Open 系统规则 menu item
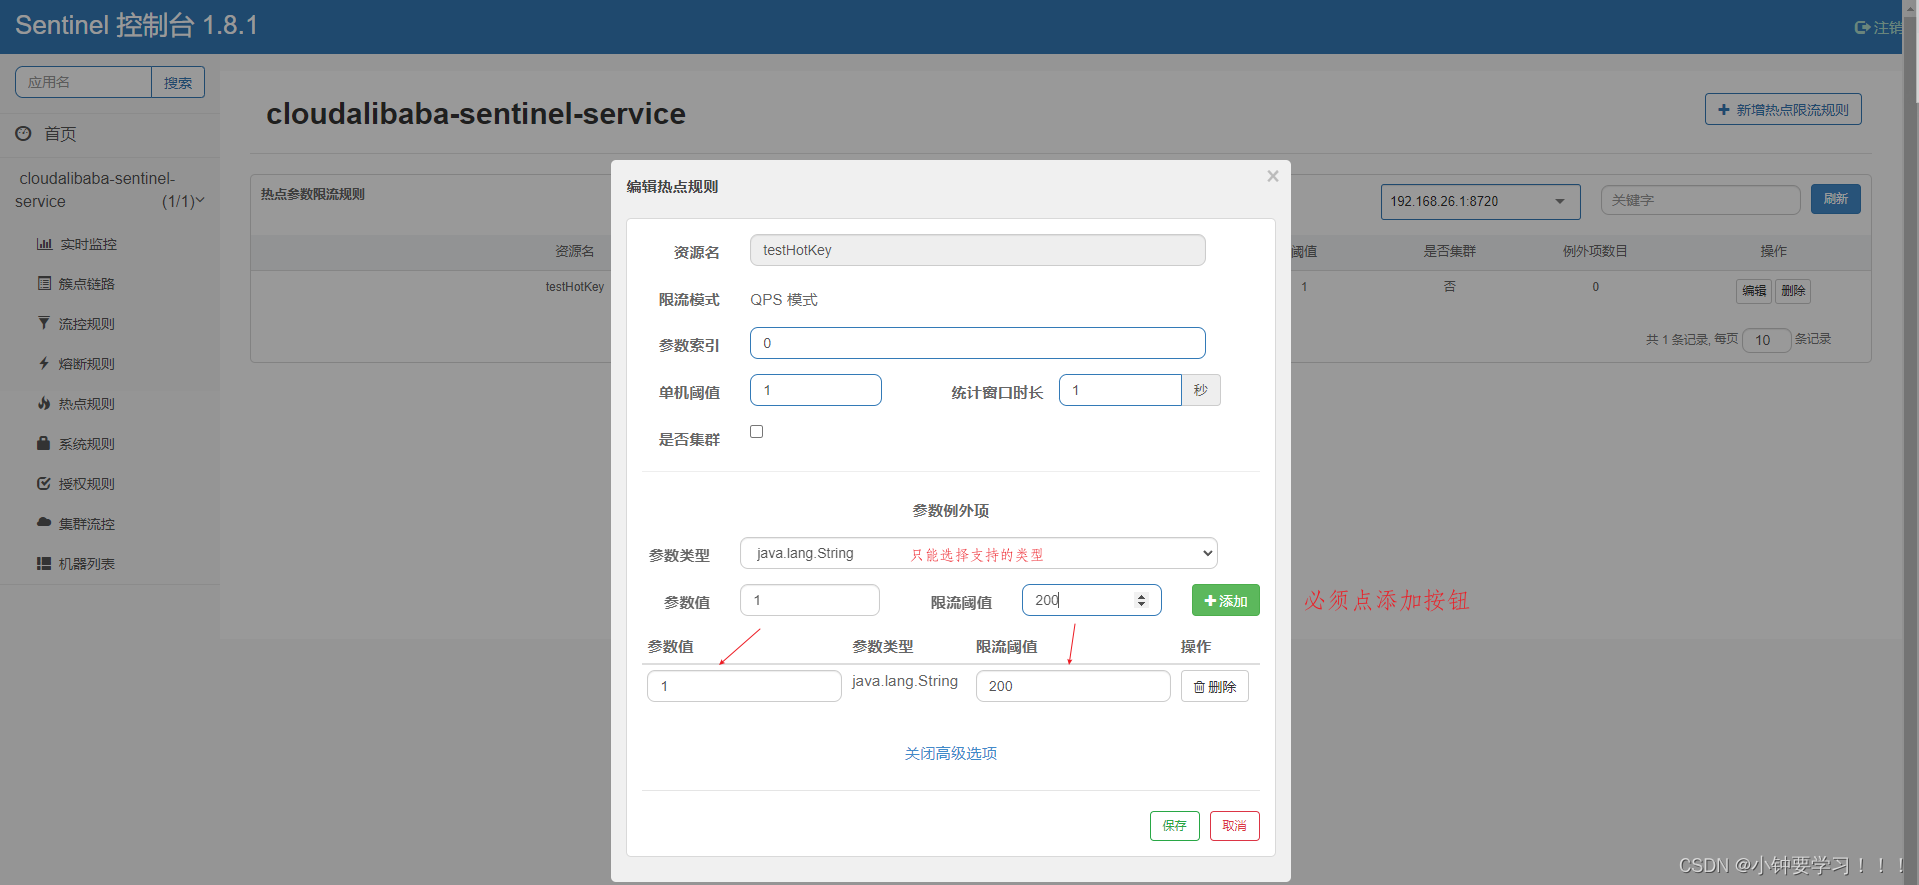This screenshot has width=1919, height=885. point(87,444)
